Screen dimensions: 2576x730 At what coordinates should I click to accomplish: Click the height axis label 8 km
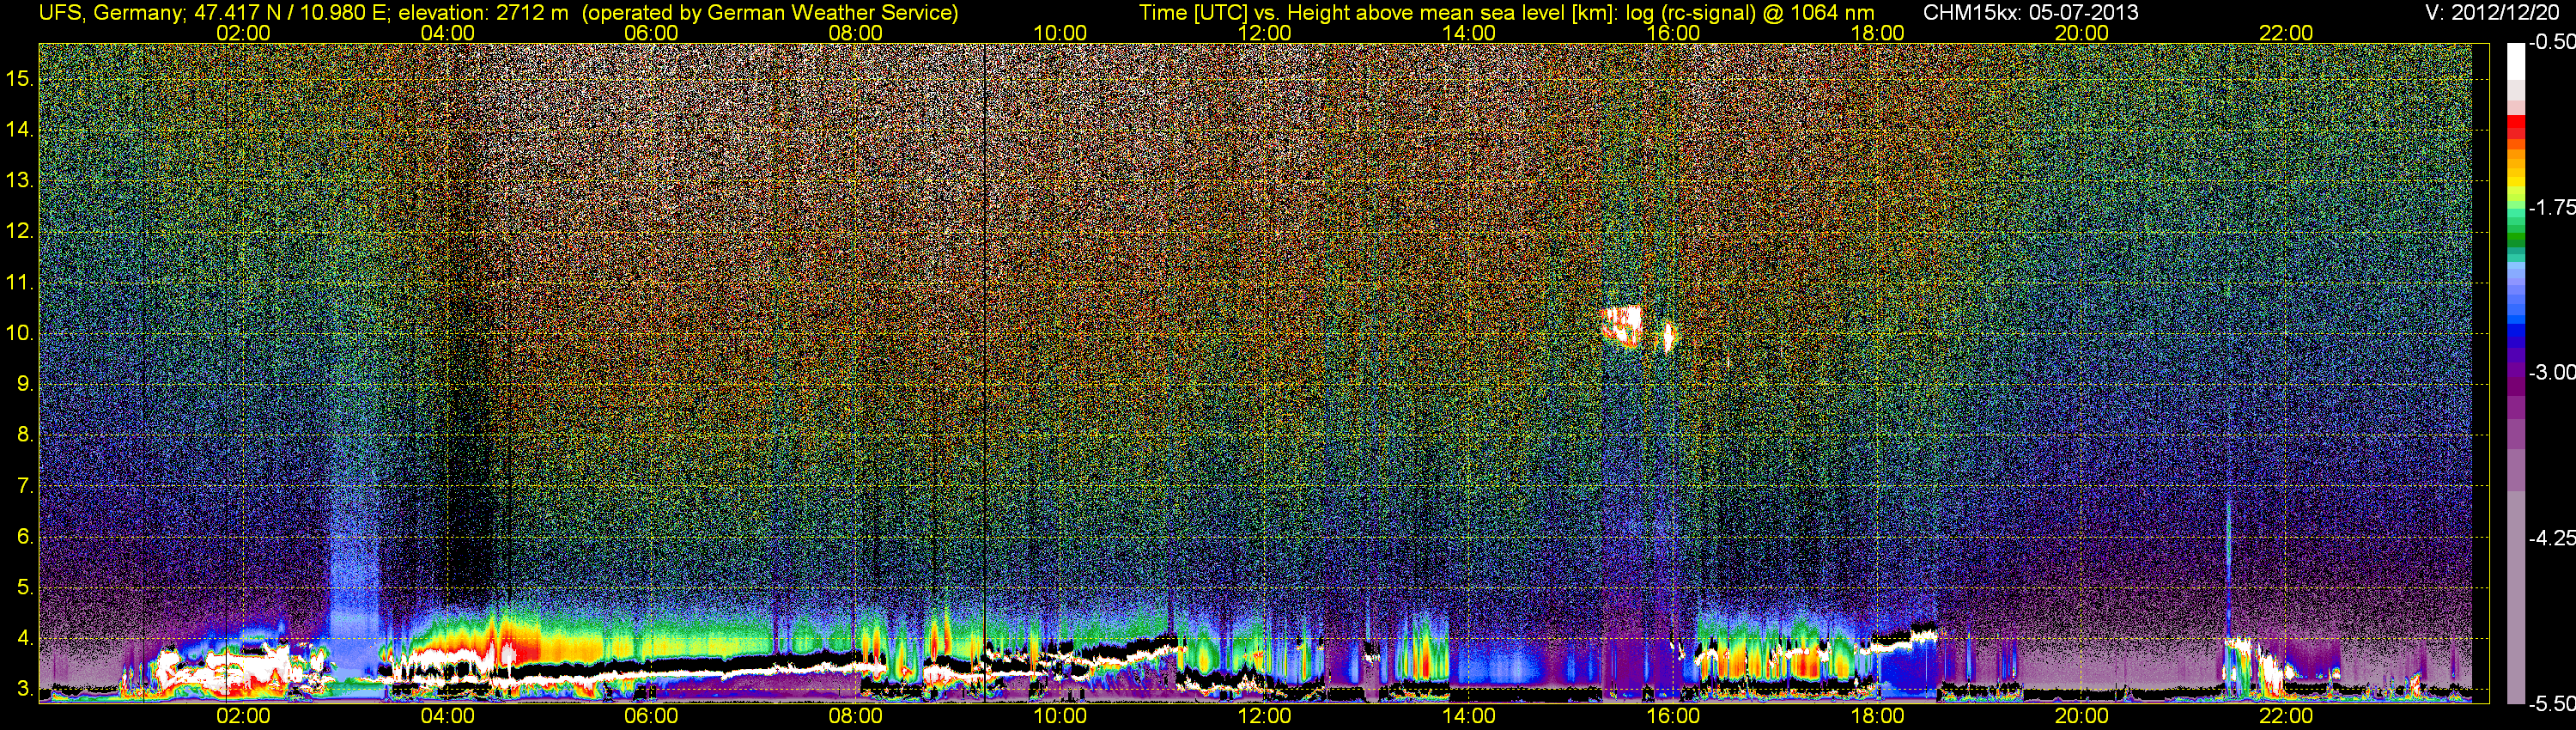[x=25, y=435]
